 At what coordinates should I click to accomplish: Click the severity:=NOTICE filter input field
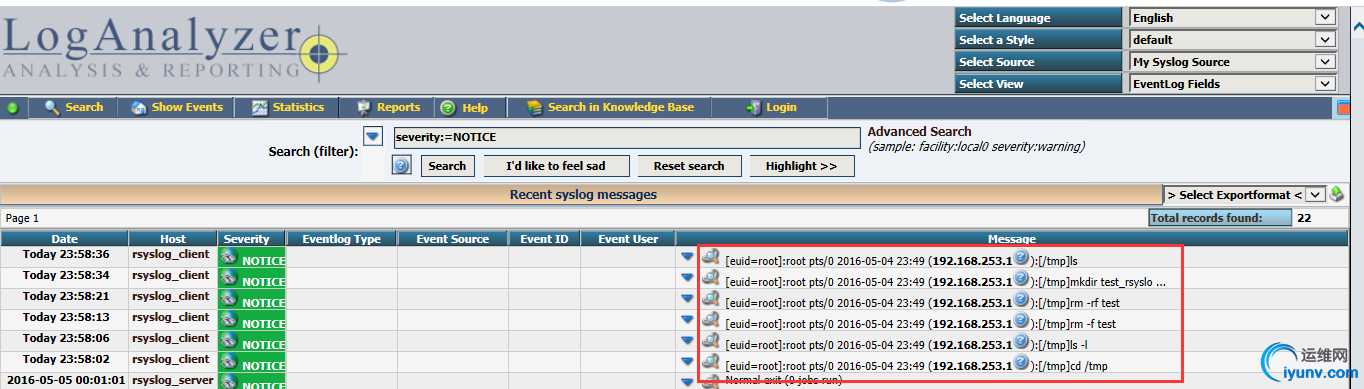(626, 137)
